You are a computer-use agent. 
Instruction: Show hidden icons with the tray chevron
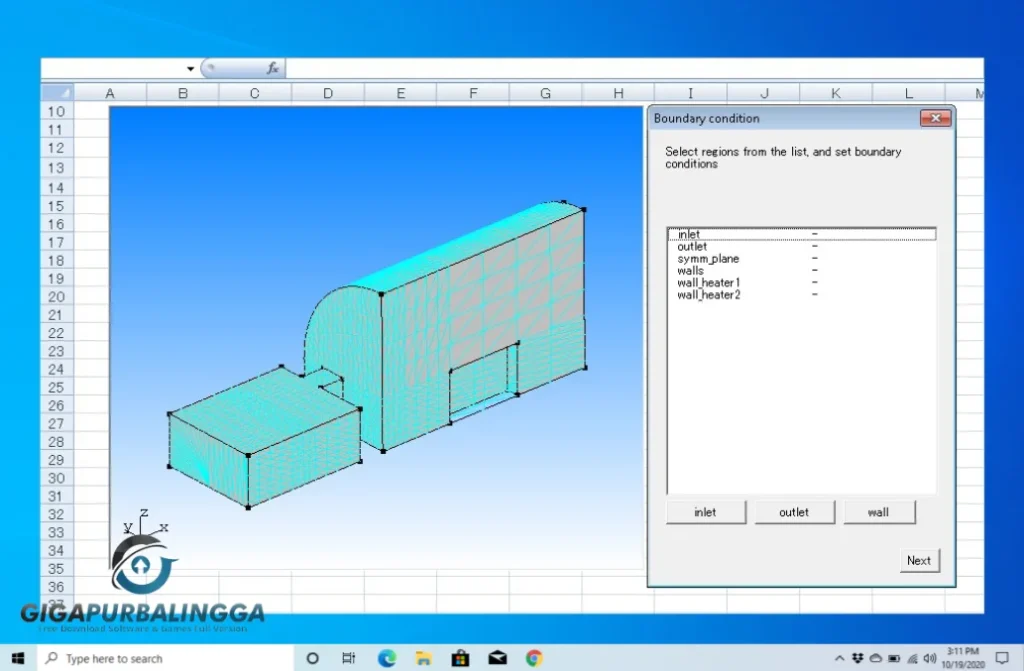tap(840, 658)
